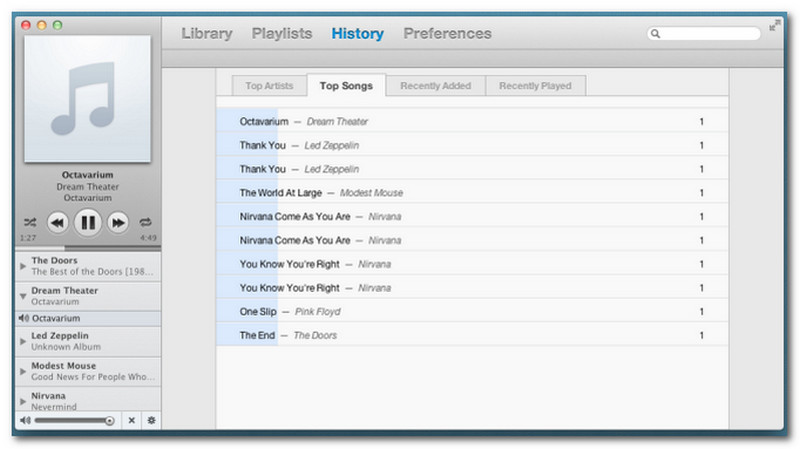Click "Dream Theater" under now playing title

(x=88, y=187)
